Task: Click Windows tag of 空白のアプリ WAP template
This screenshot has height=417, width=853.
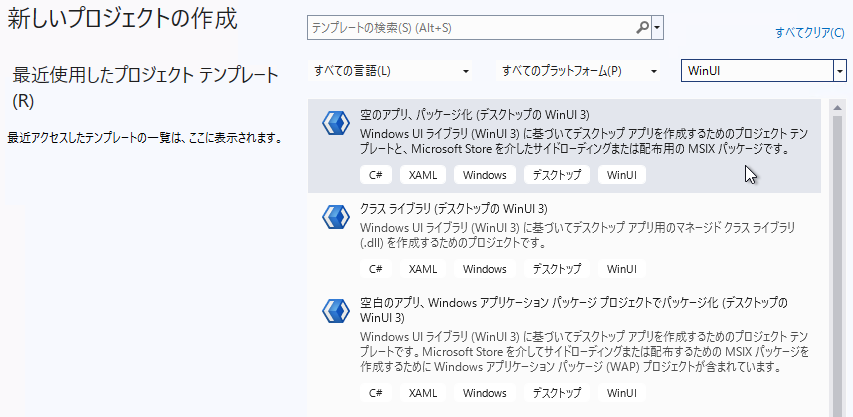Action: coord(485,393)
